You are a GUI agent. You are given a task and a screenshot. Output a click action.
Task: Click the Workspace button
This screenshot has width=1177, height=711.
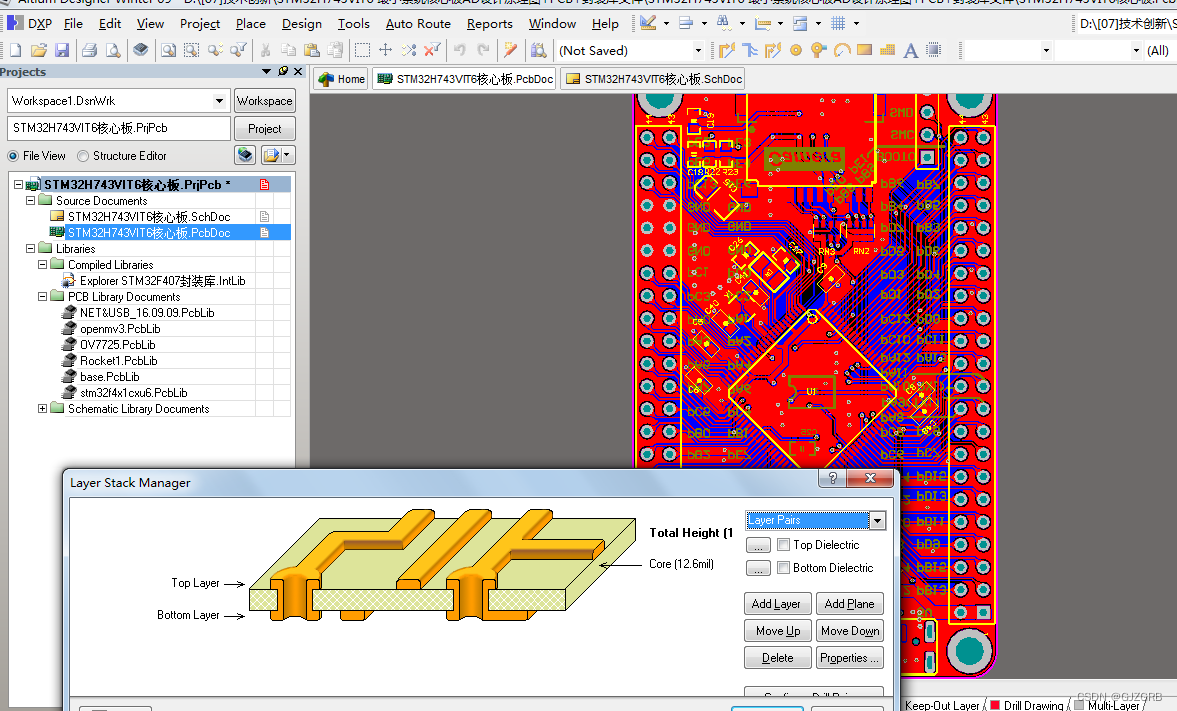(264, 101)
